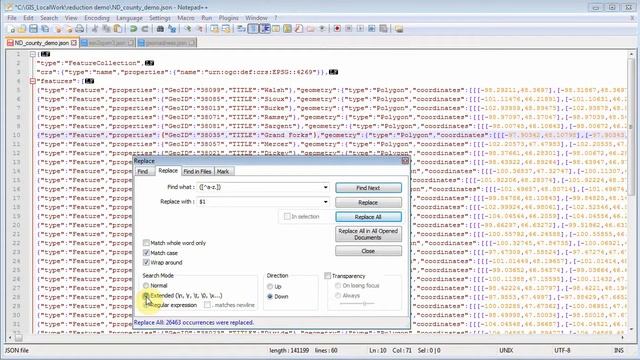Click the Replace button

click(x=368, y=202)
